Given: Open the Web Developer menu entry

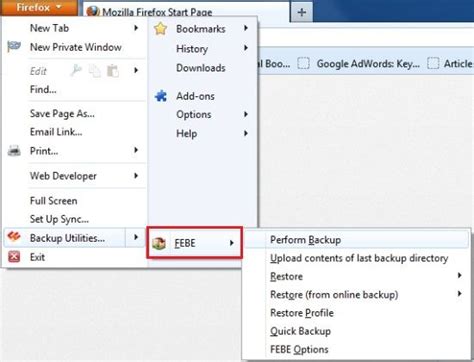Looking at the screenshot, I should point(75,176).
